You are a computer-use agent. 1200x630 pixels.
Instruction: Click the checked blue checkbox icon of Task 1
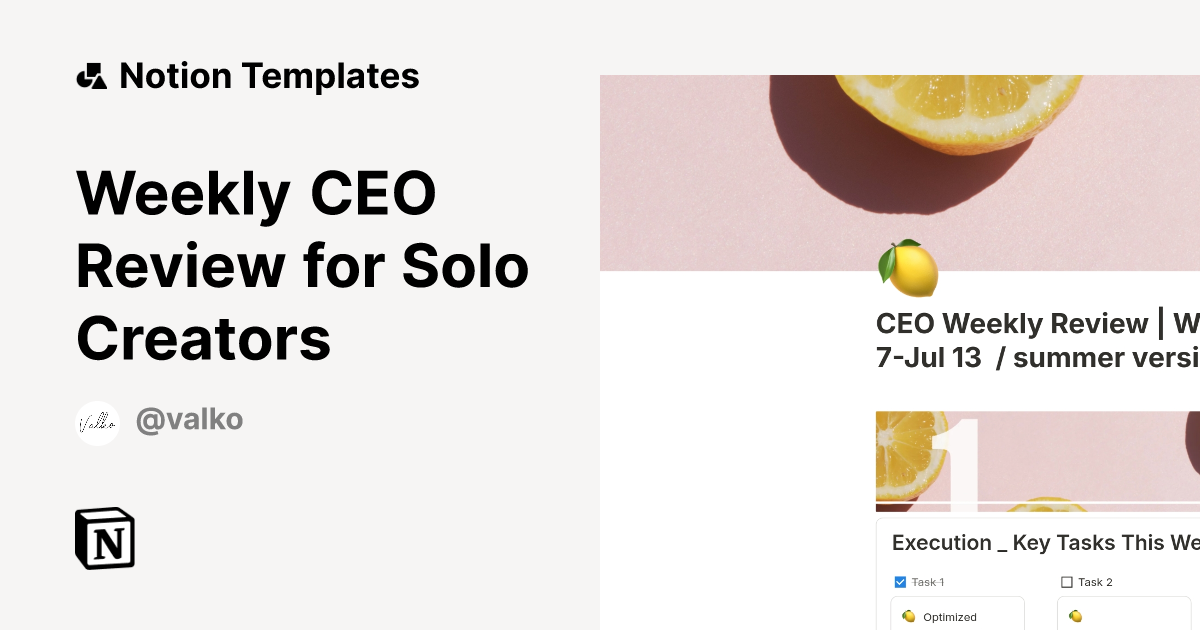pos(899,581)
